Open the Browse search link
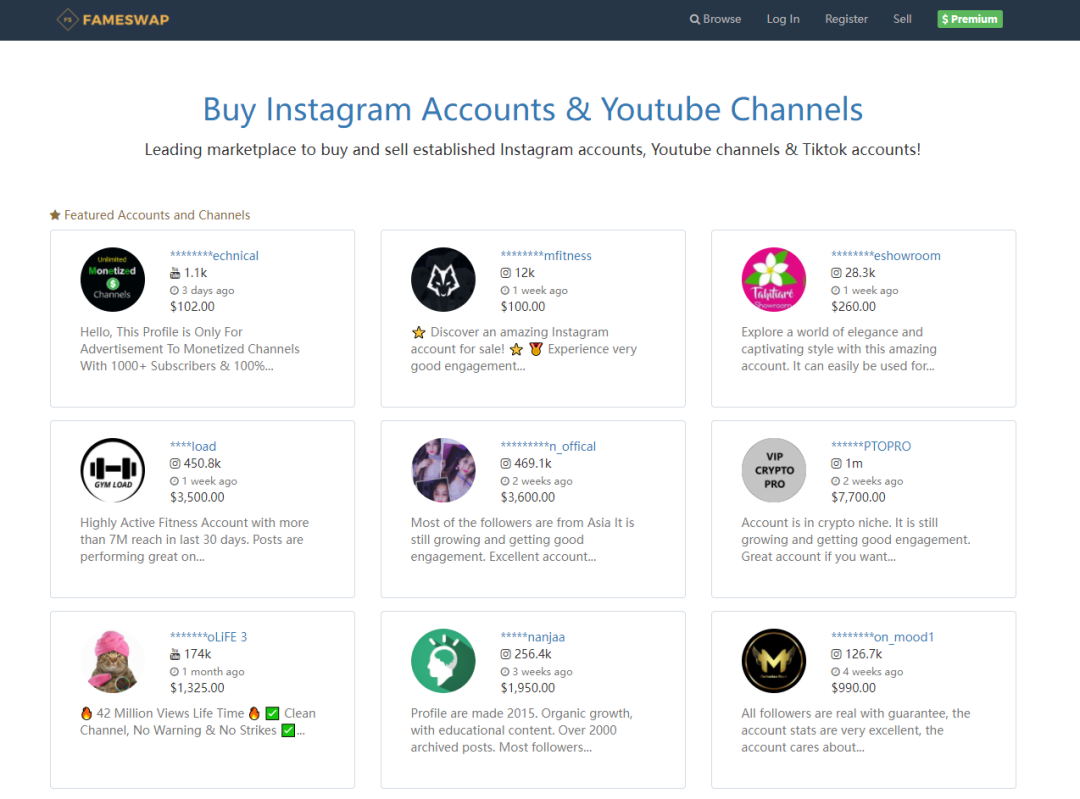The width and height of the screenshot is (1080, 799). (716, 19)
